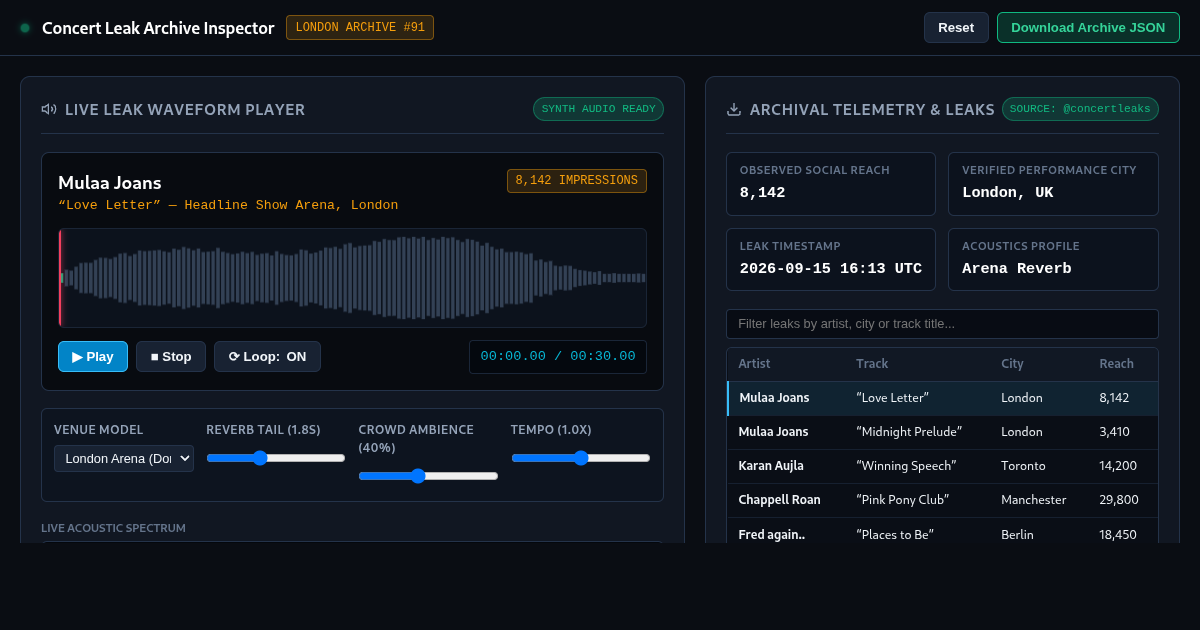Screen dimensions: 1200x630
Task: Start playback with the Play button
Action: 93,356
